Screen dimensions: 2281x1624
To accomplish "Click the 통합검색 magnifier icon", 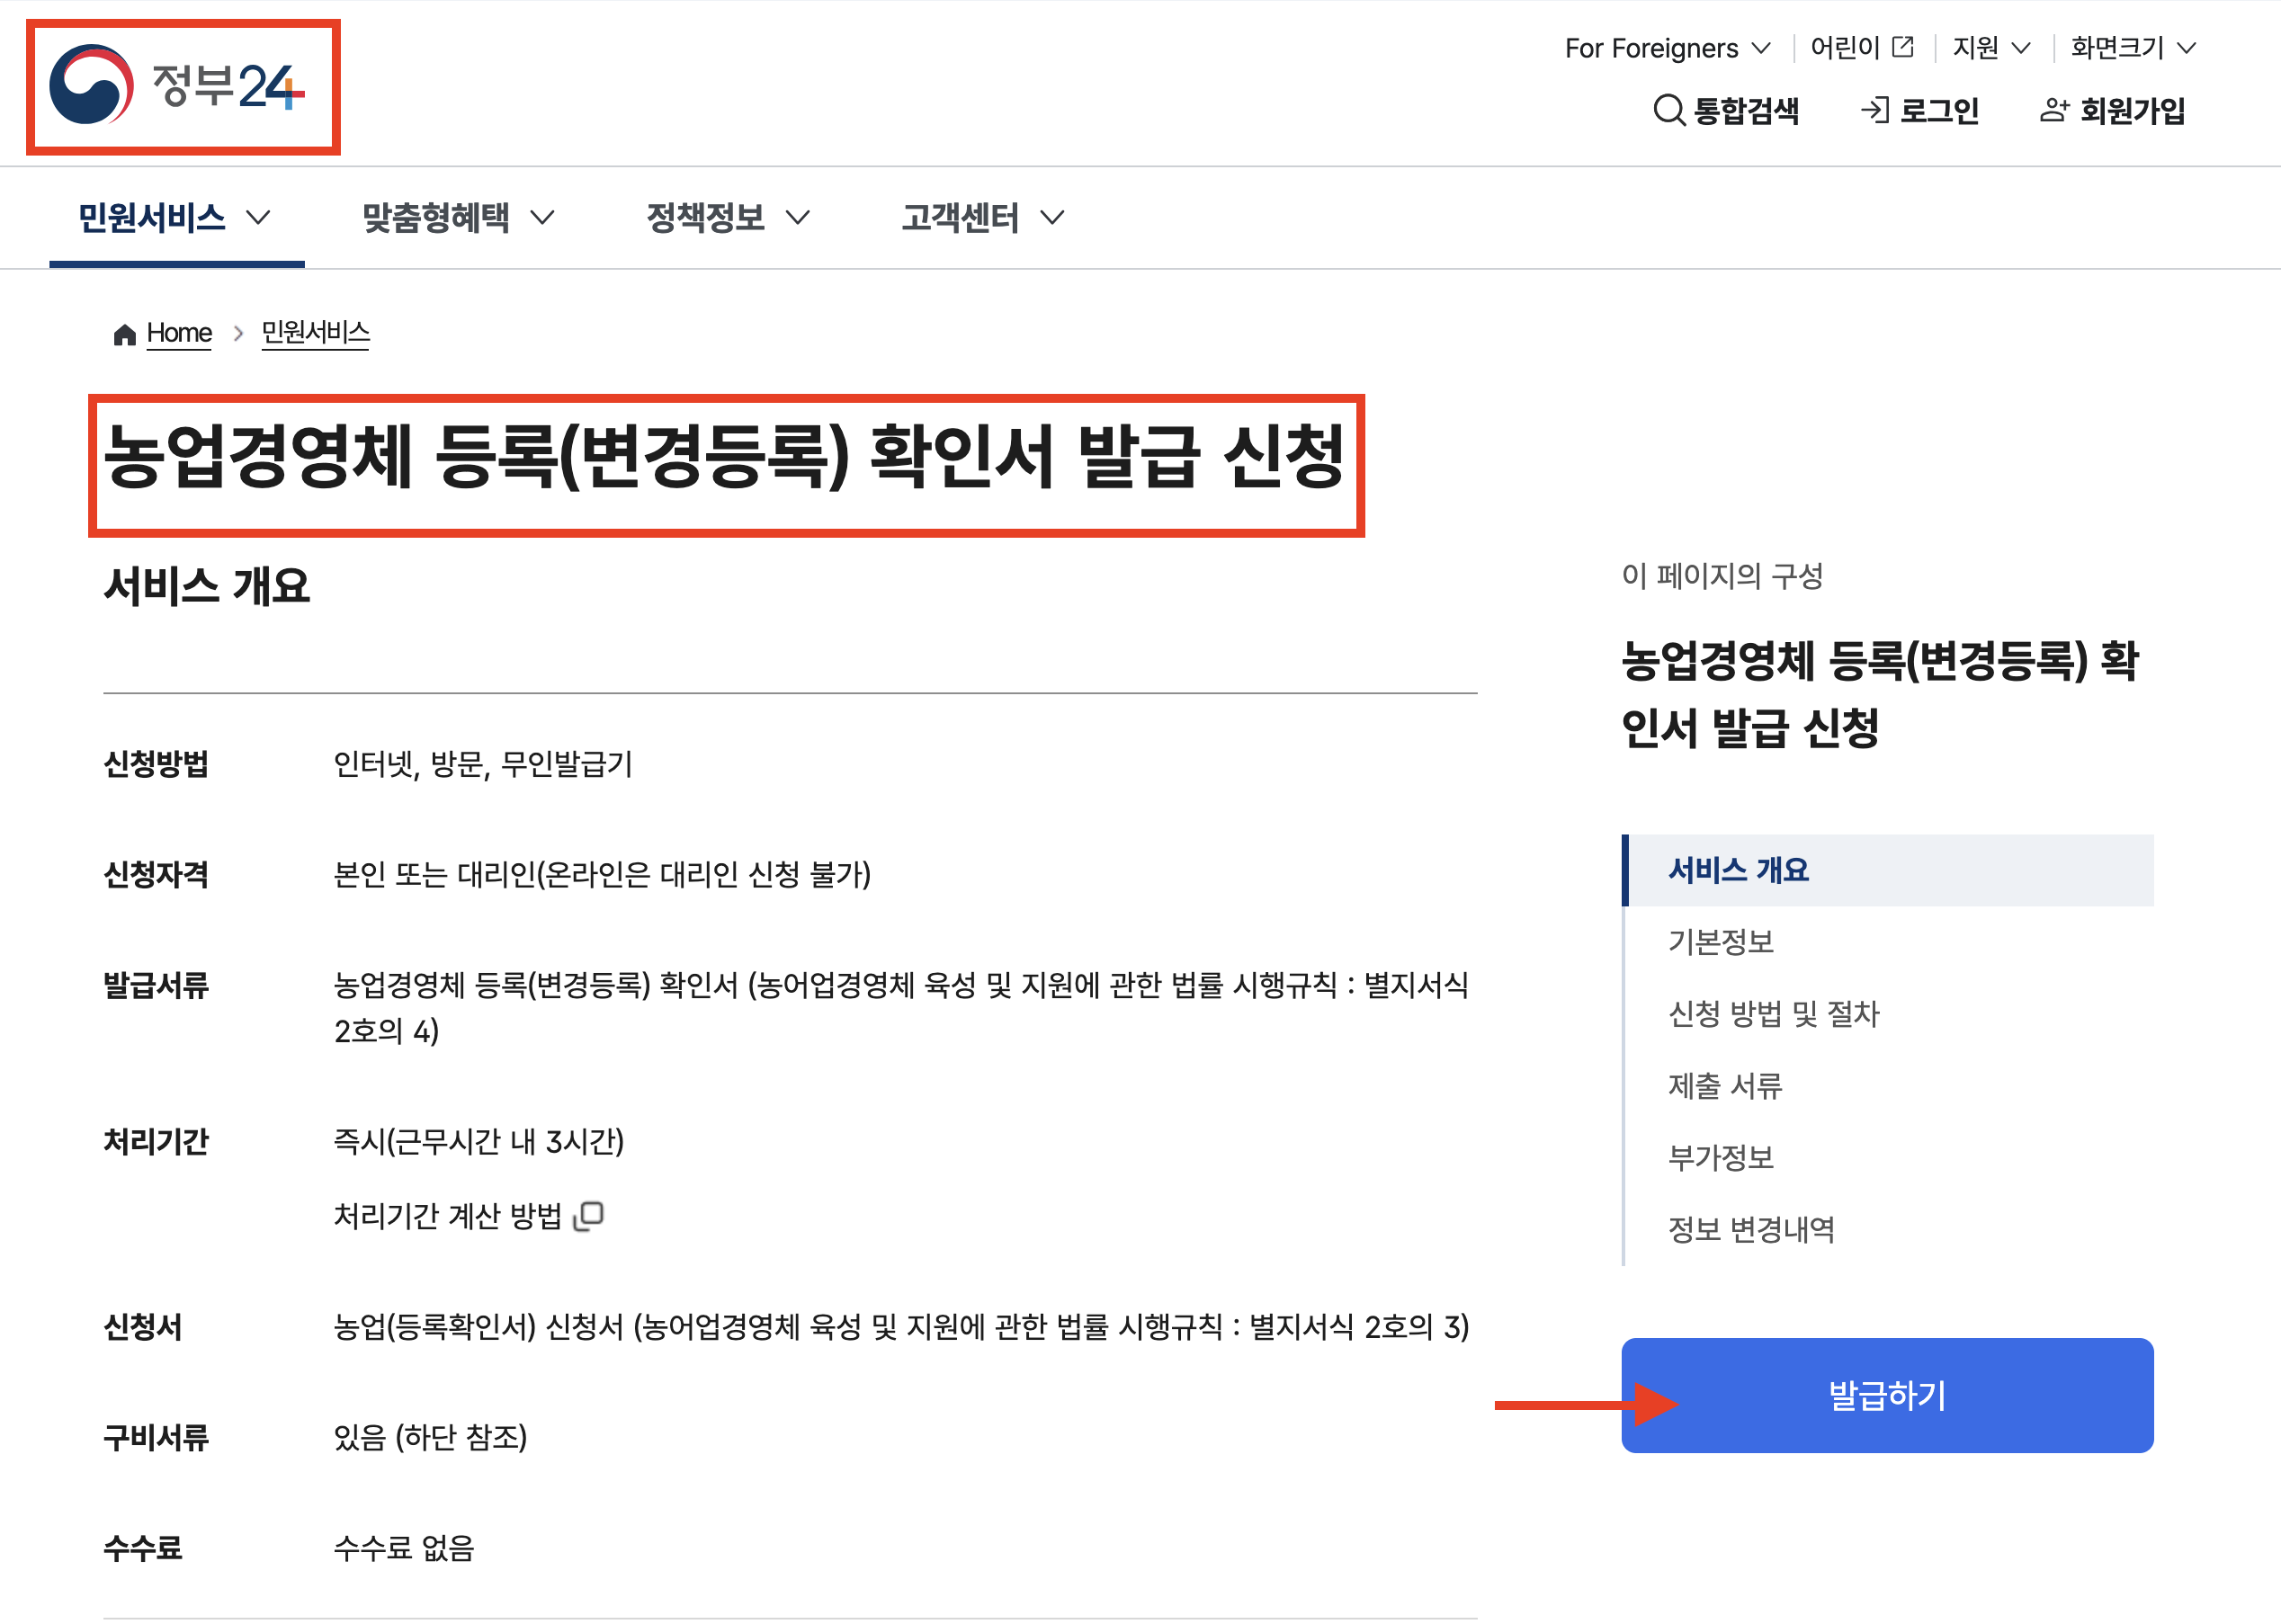I will coord(1668,110).
